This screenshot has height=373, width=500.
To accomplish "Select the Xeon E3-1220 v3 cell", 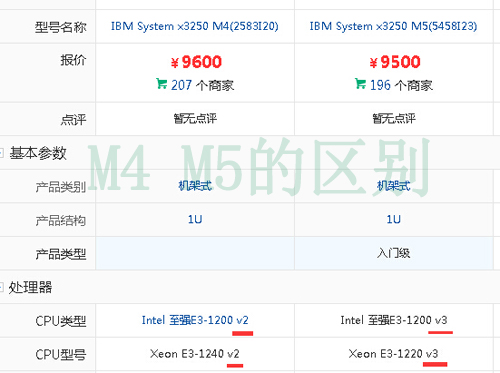I will point(393,354).
